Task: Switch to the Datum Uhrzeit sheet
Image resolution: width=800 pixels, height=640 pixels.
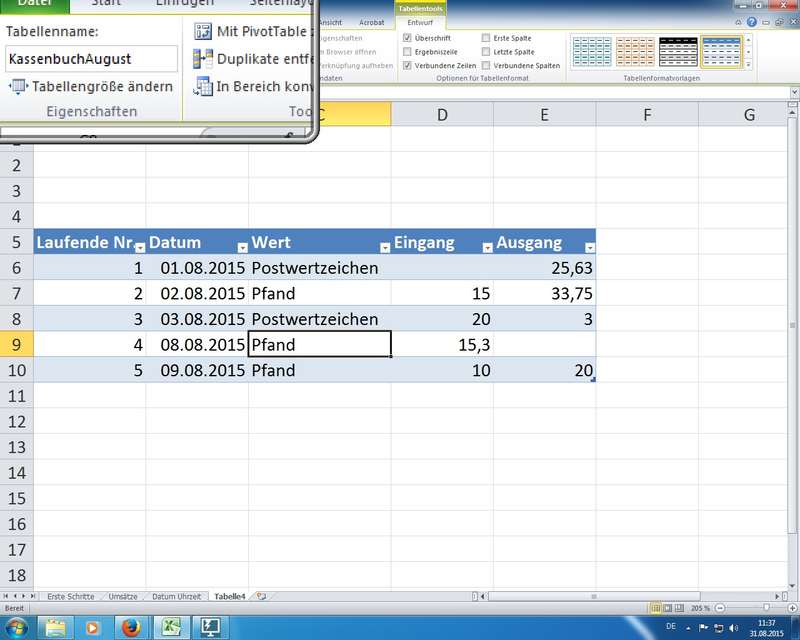Action: point(177,596)
